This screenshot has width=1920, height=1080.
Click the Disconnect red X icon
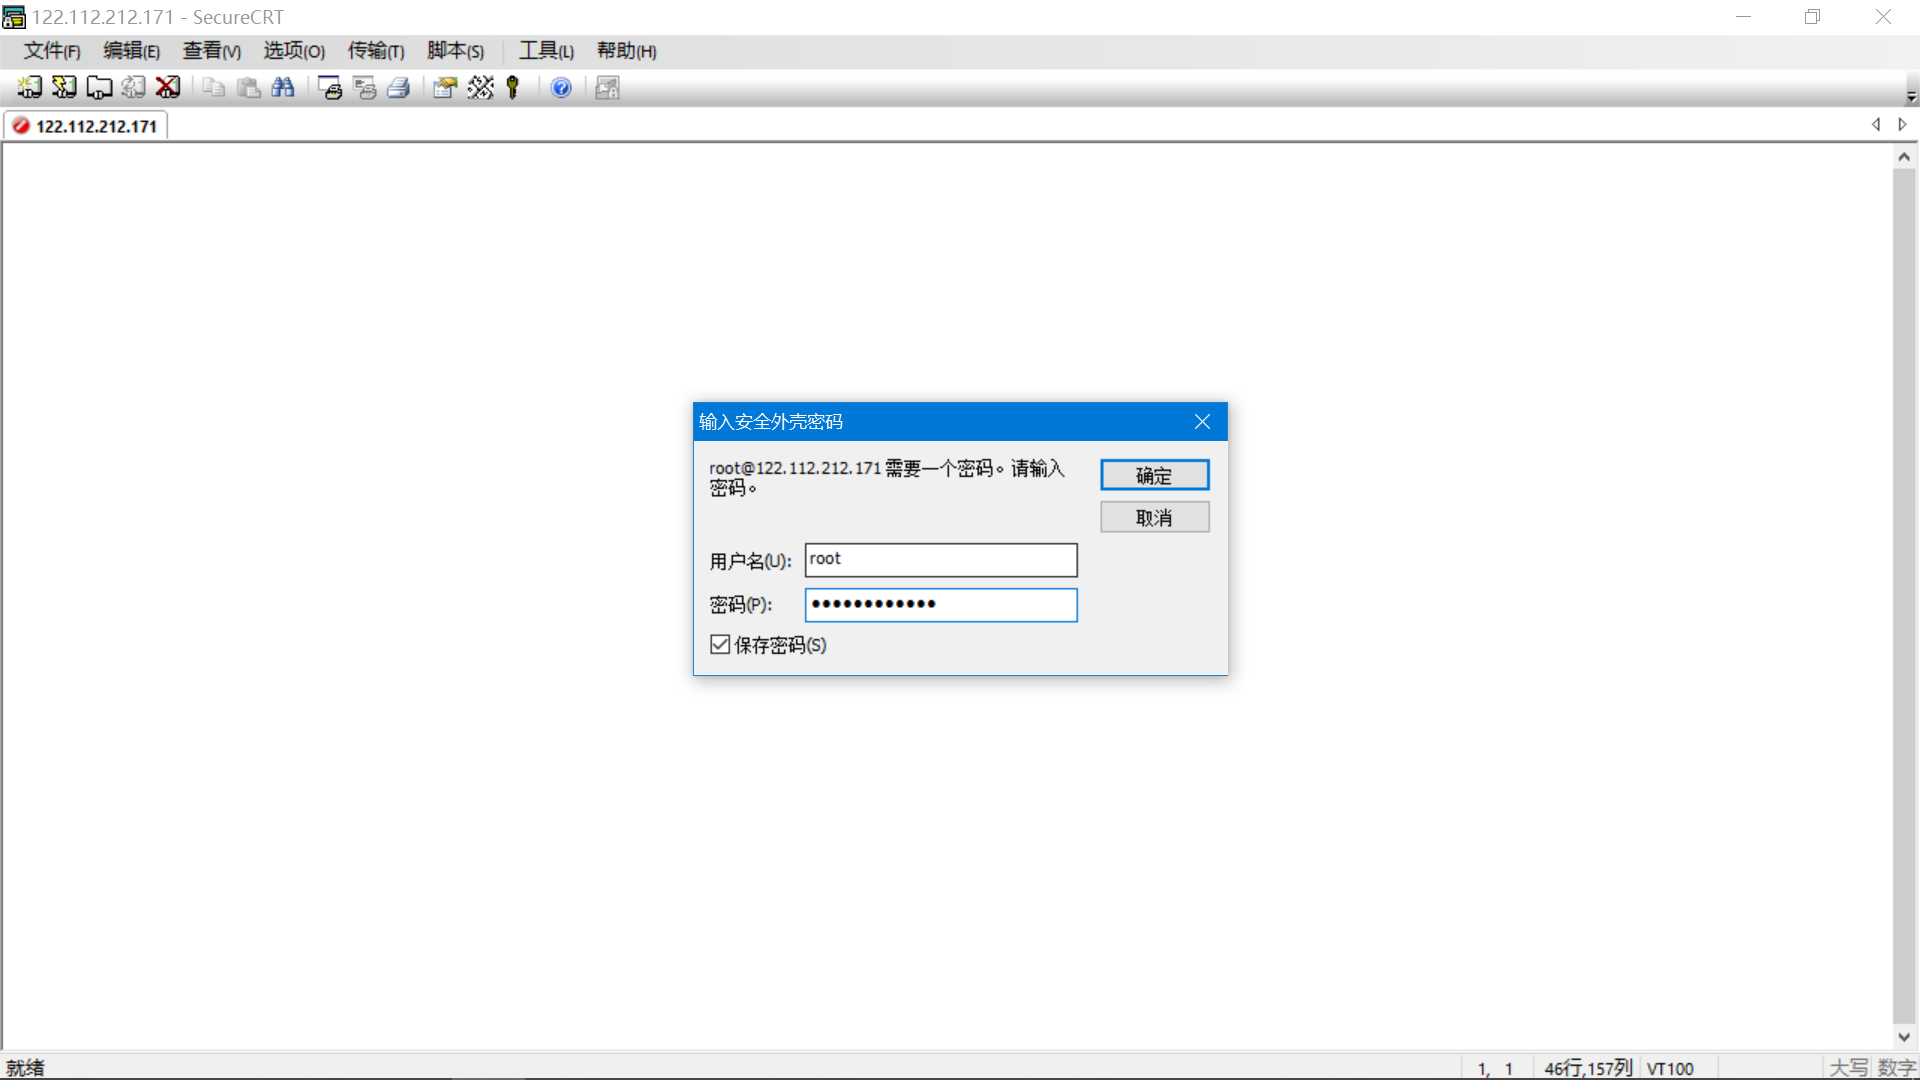168,88
